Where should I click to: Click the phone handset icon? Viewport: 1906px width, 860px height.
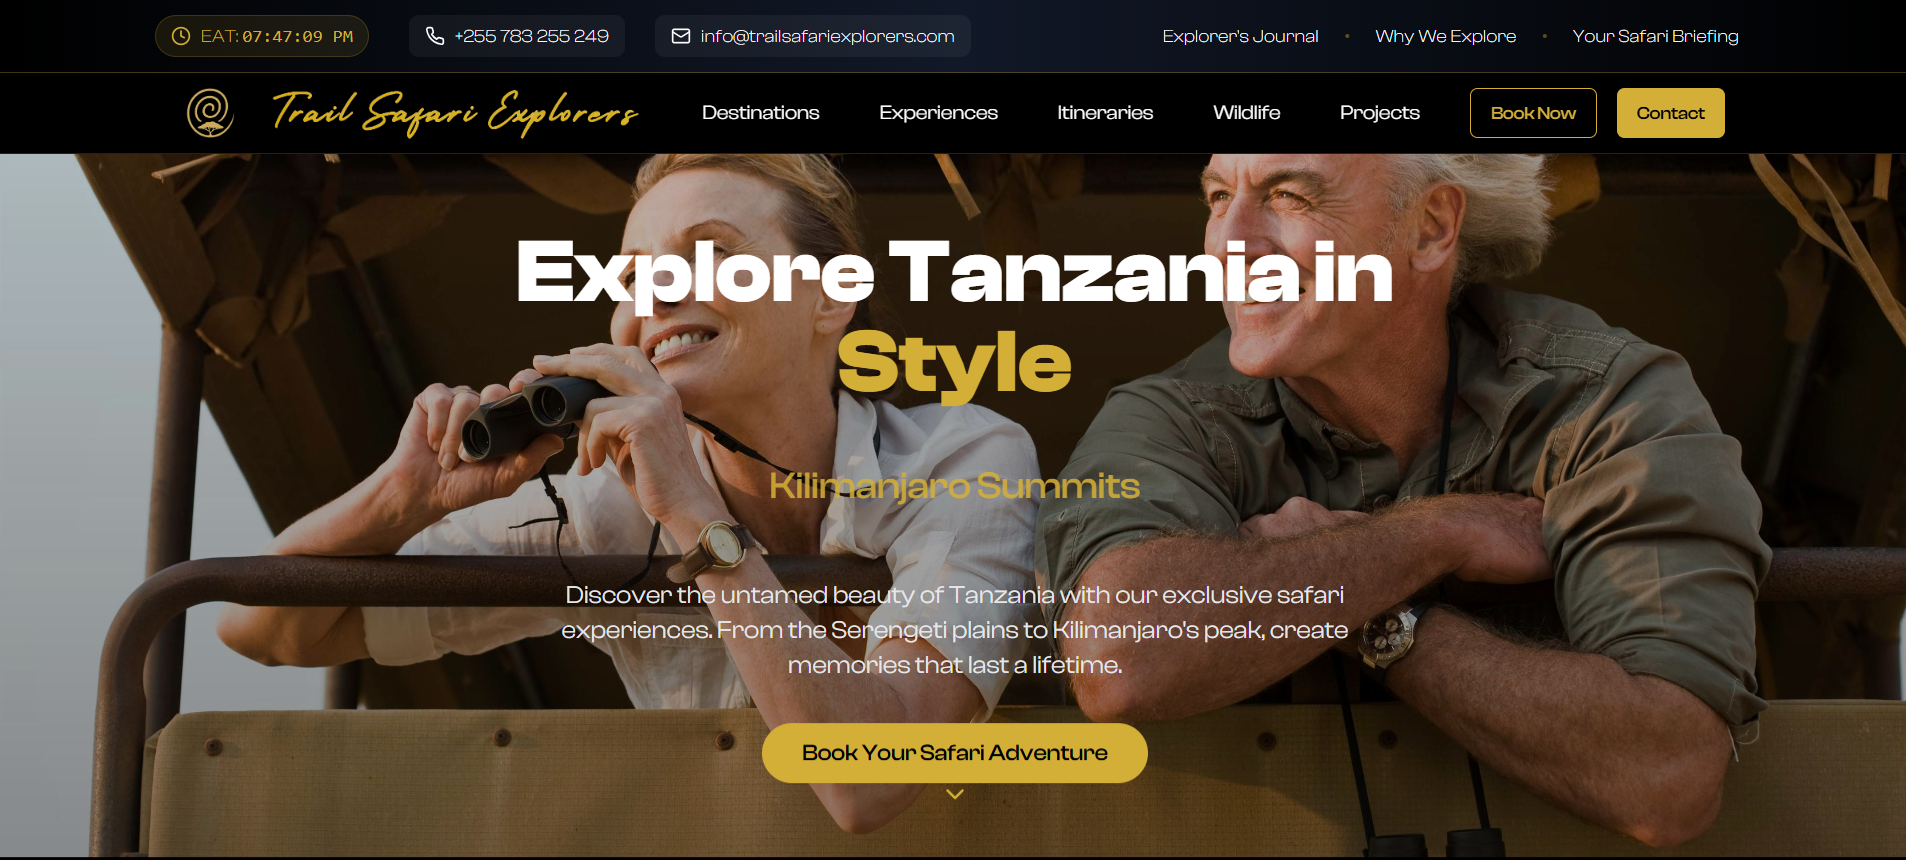tap(435, 36)
